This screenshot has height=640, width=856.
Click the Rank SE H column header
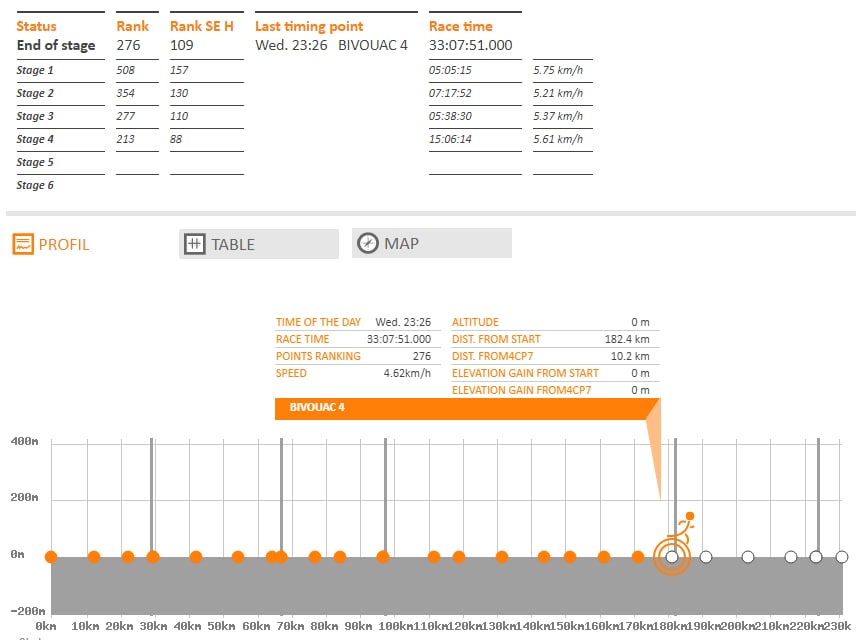(x=202, y=26)
